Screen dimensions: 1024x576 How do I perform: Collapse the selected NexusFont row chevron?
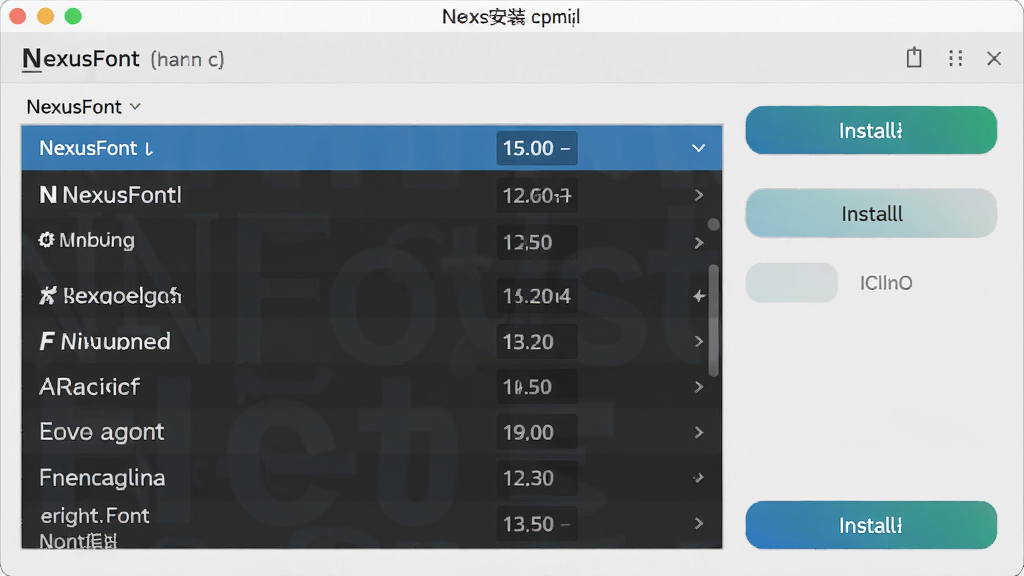pos(698,148)
